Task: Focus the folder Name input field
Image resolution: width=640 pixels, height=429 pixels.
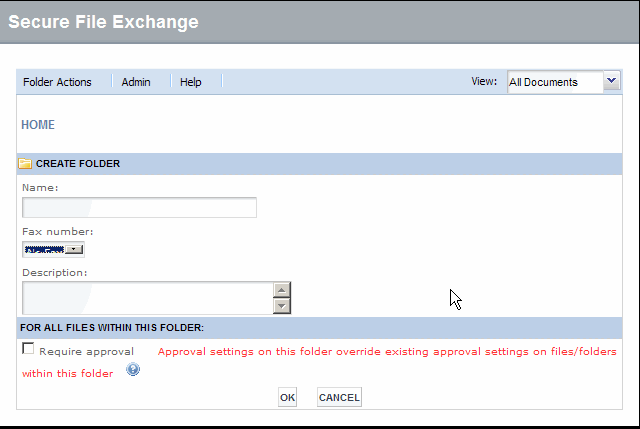Action: 139,207
